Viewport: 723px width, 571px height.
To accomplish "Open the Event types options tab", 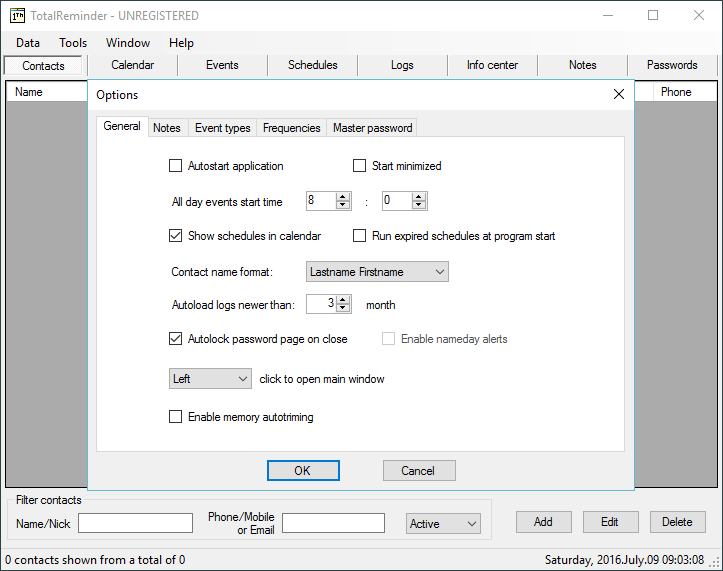I will click(x=223, y=128).
